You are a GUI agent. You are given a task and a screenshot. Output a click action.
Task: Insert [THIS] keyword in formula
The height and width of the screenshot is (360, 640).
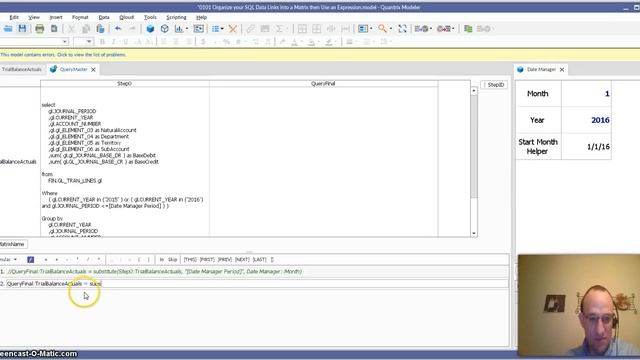190,260
